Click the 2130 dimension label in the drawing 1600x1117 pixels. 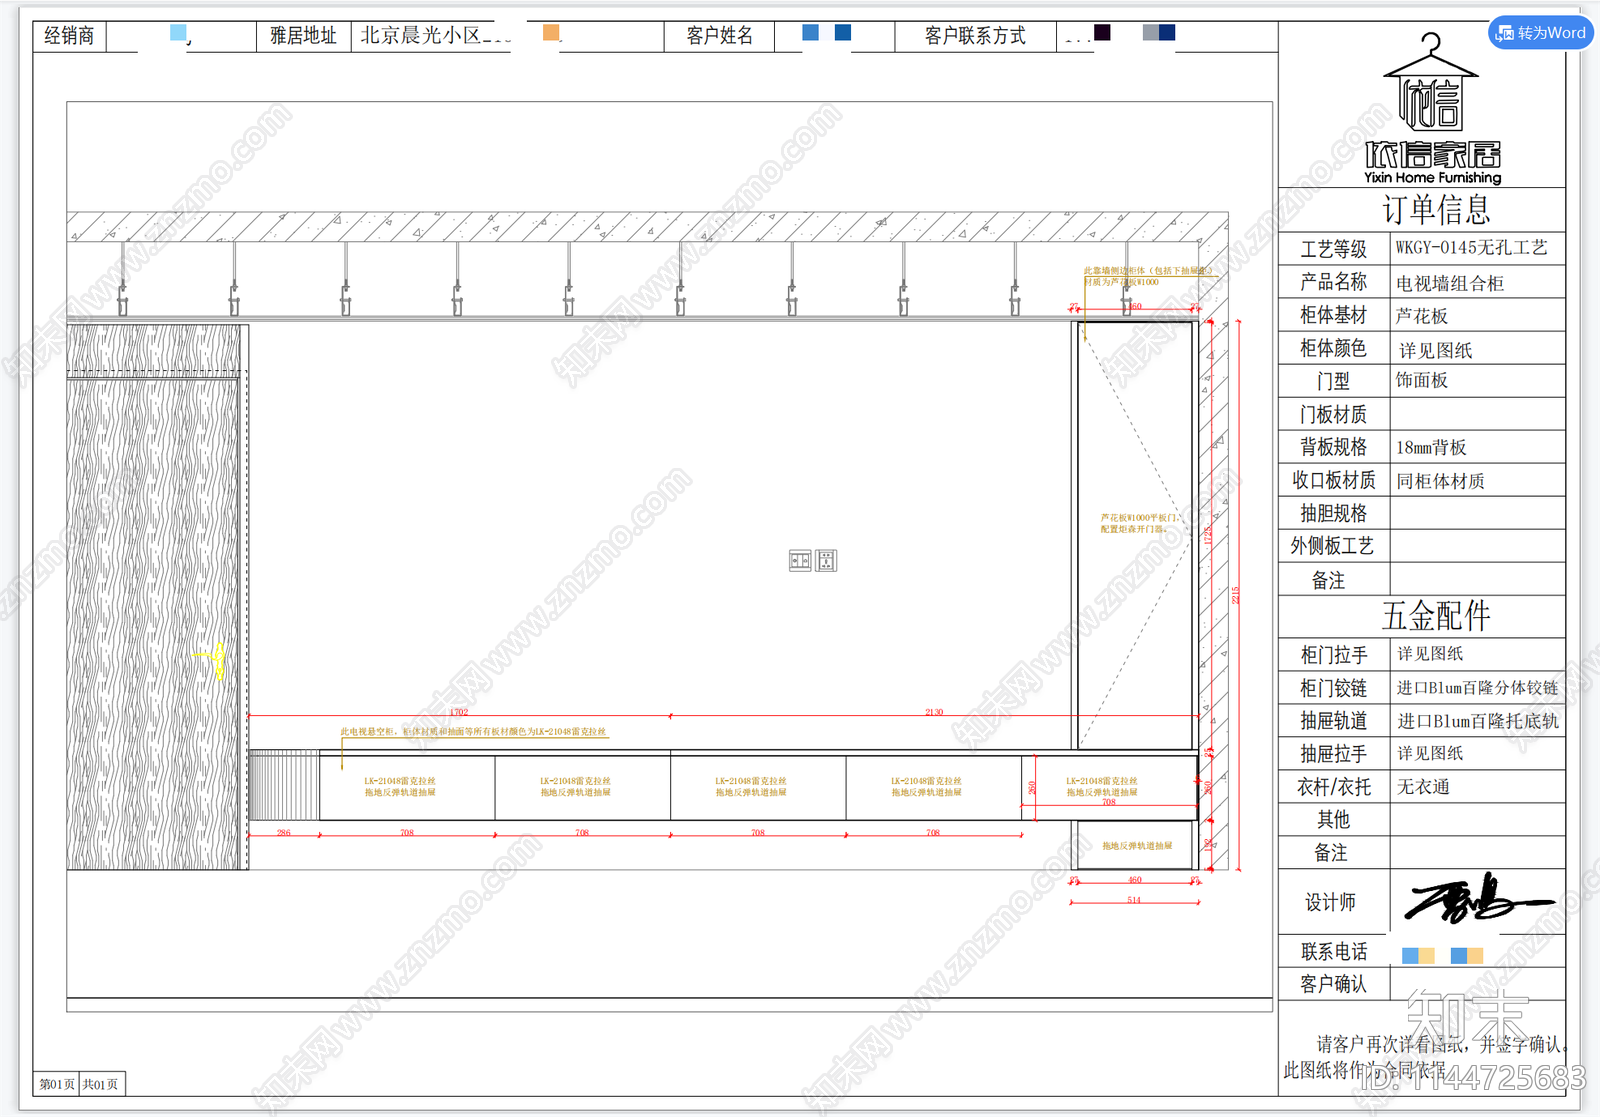pyautogui.click(x=934, y=712)
